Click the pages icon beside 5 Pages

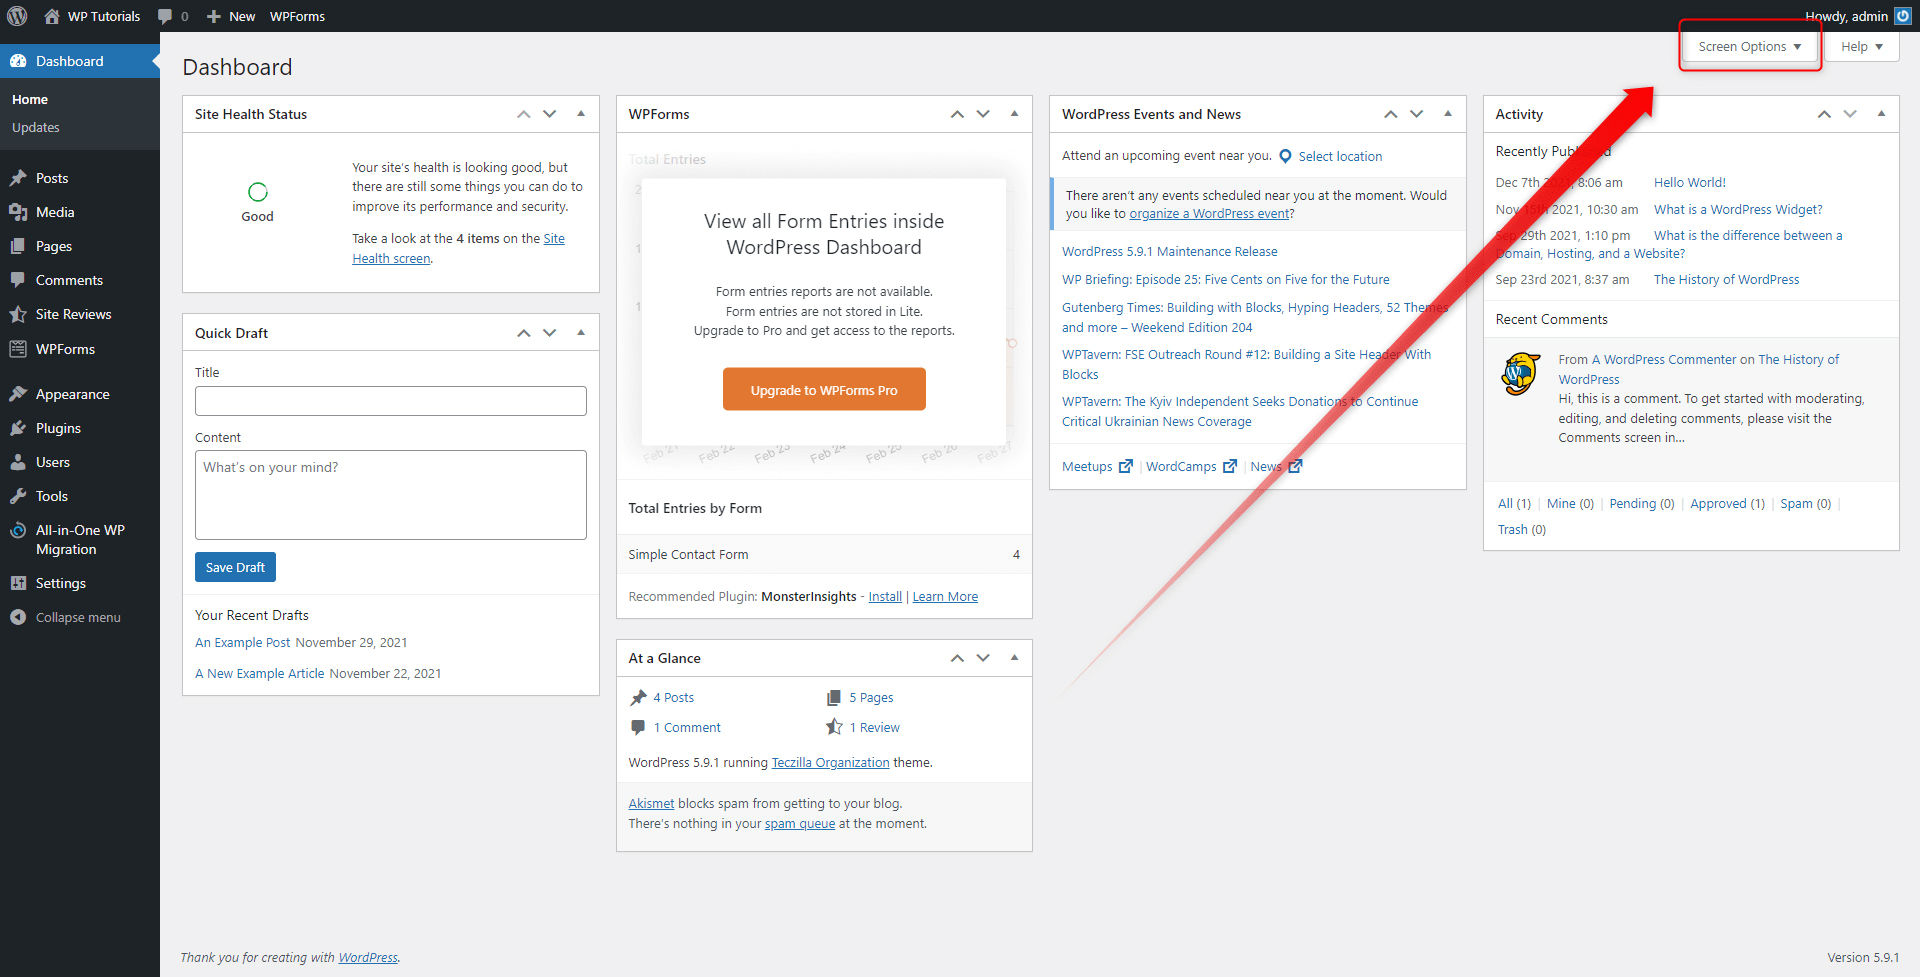pos(834,697)
